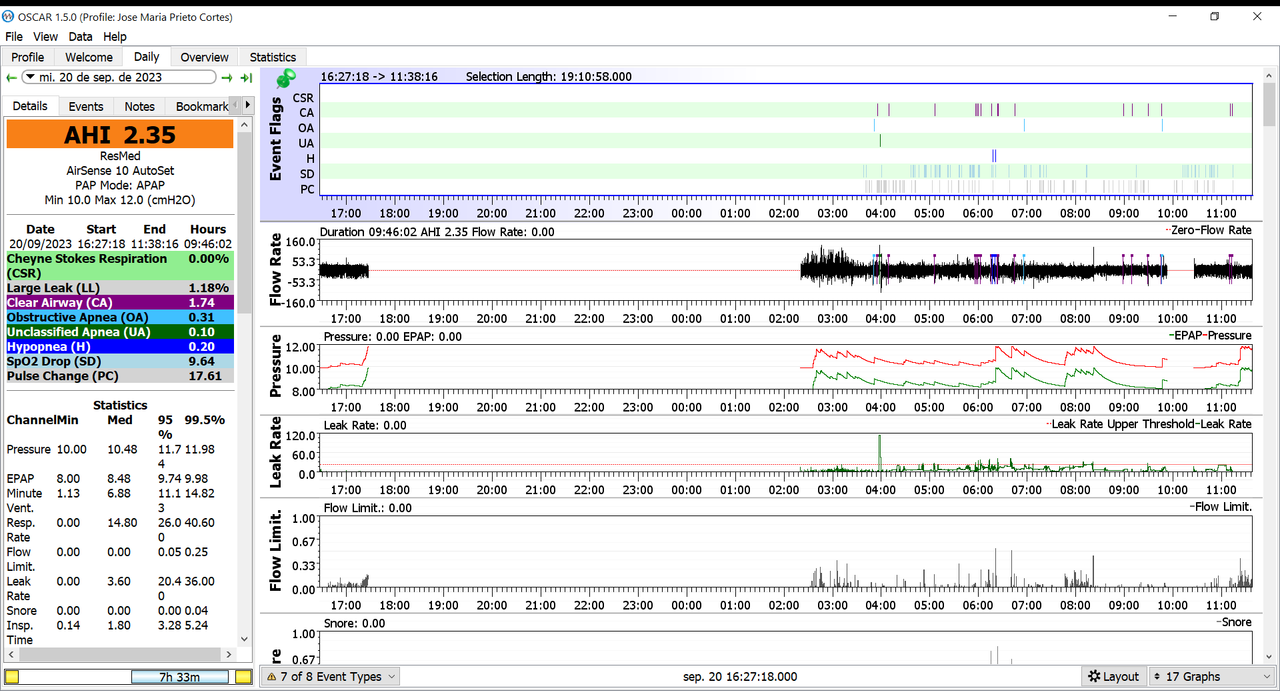1280x691 pixels.
Task: Go to next day with right arrow
Action: click(227, 77)
